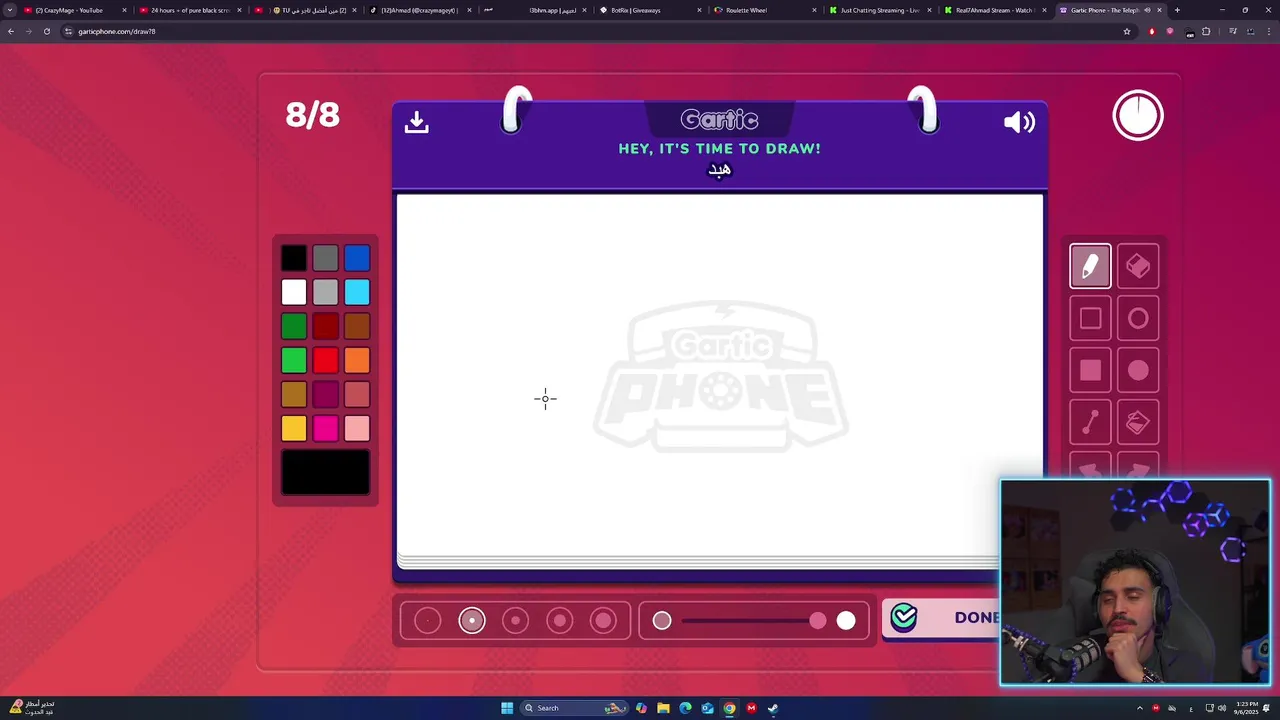
Task: Open the Windows Start menu
Action: [x=507, y=708]
